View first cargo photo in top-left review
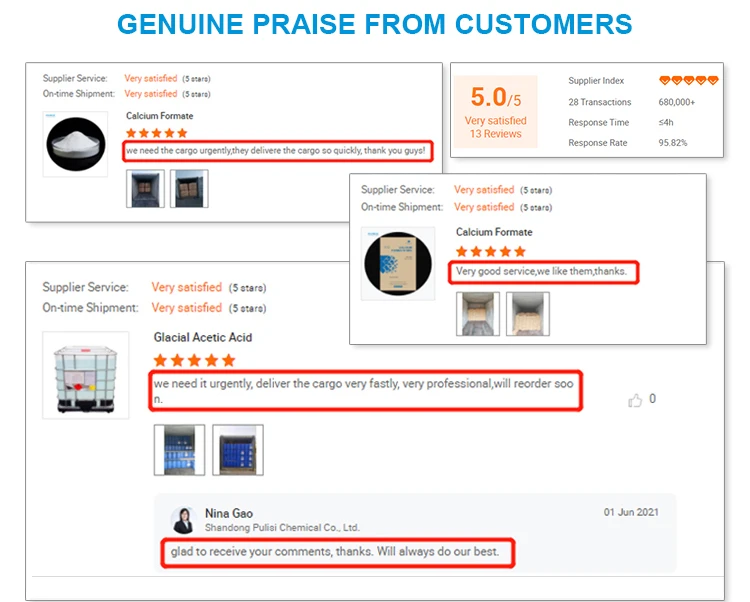This screenshot has height=602, width=750. (x=145, y=188)
